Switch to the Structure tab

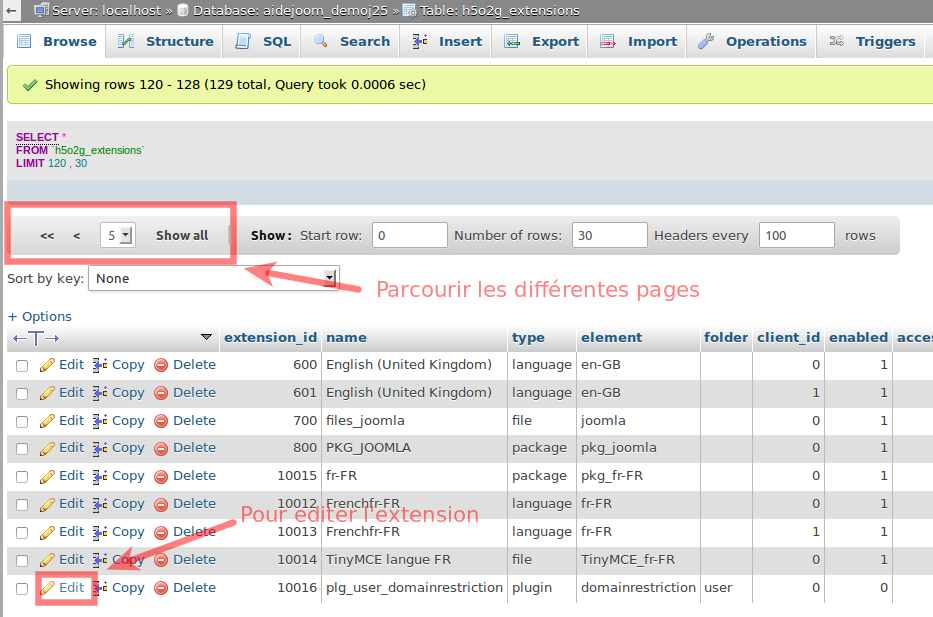(166, 41)
